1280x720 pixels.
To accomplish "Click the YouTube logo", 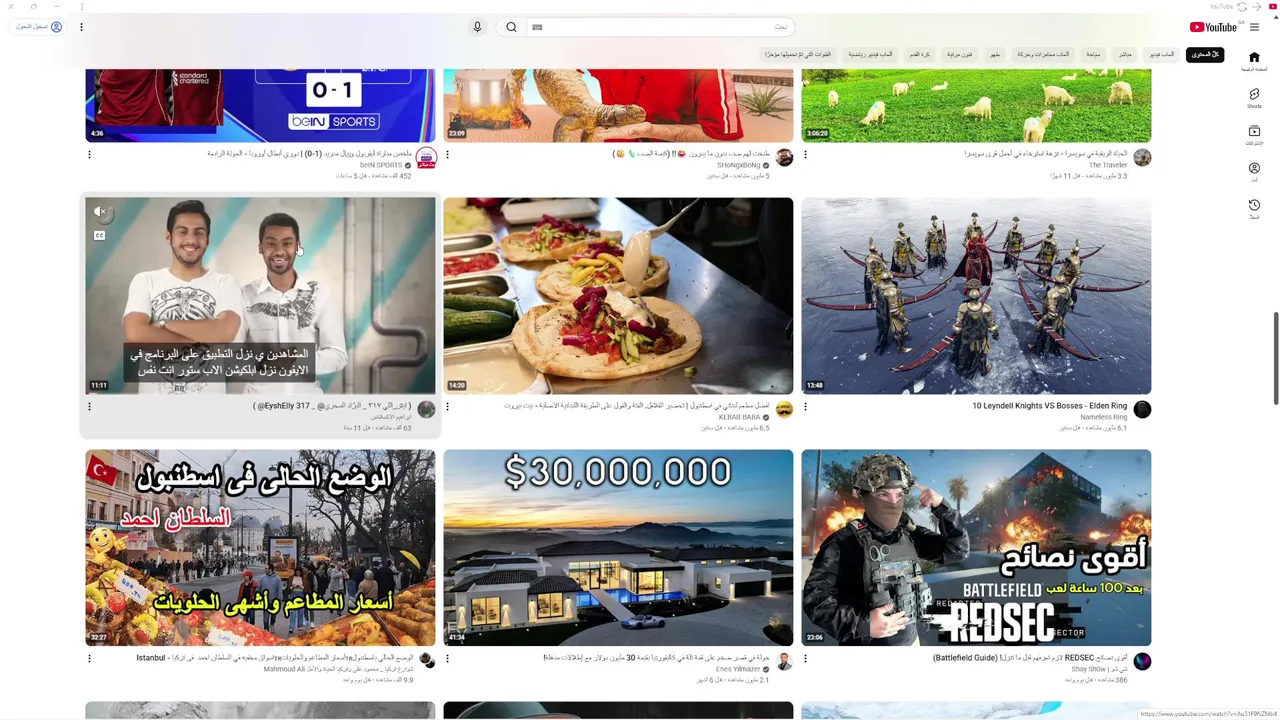I will pyautogui.click(x=1213, y=27).
